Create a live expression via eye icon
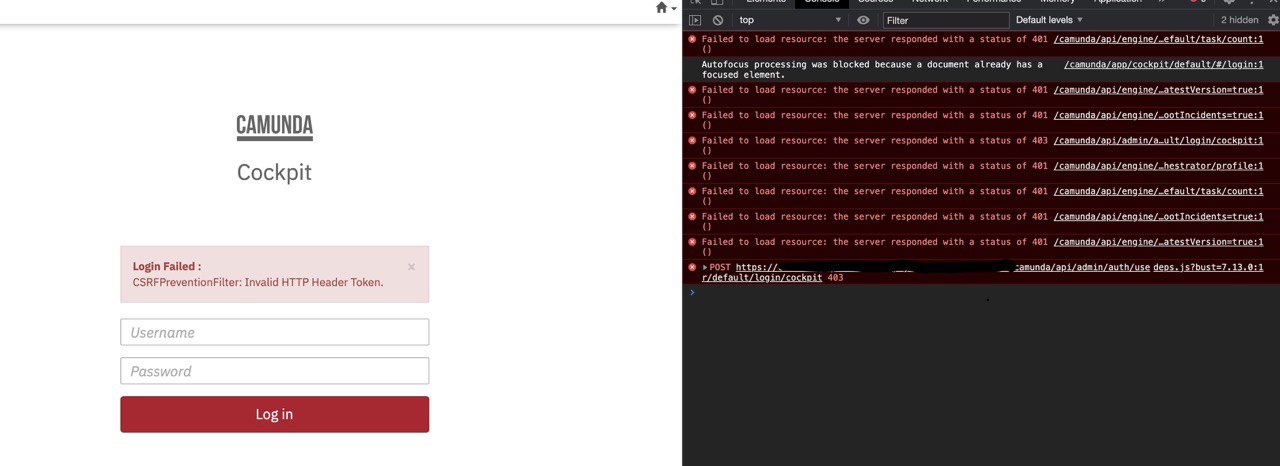The image size is (1280, 466). click(864, 20)
